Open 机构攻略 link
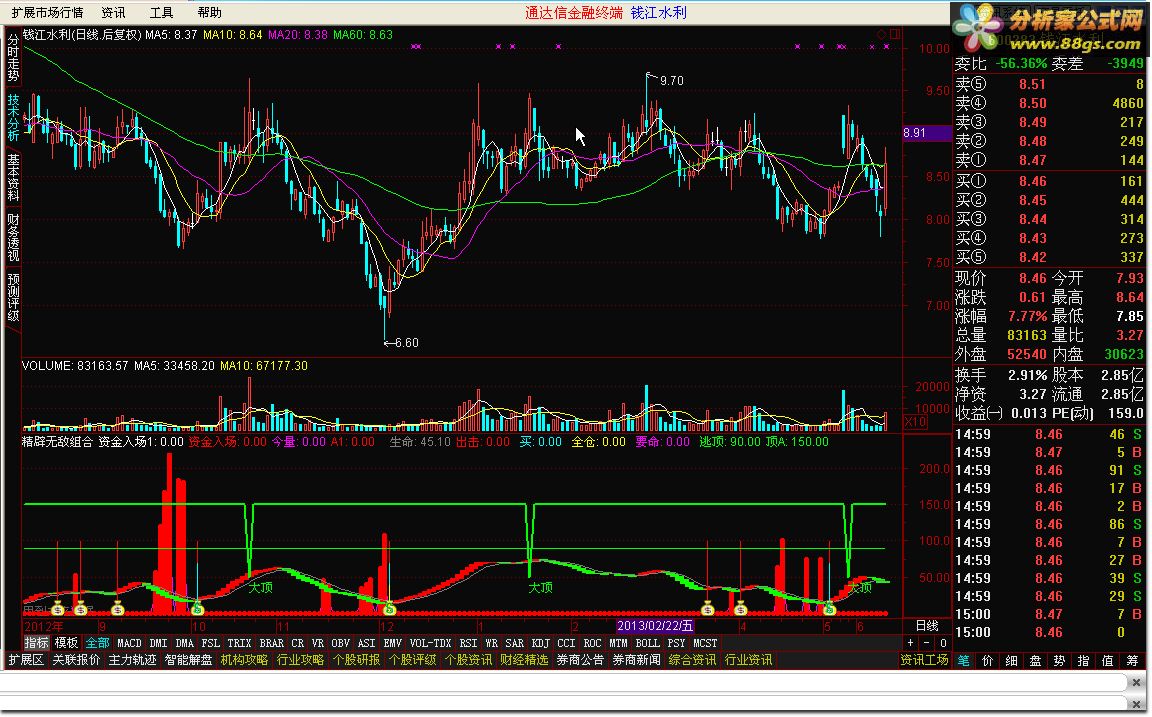Screen dimensions: 1152x717 click(244, 660)
